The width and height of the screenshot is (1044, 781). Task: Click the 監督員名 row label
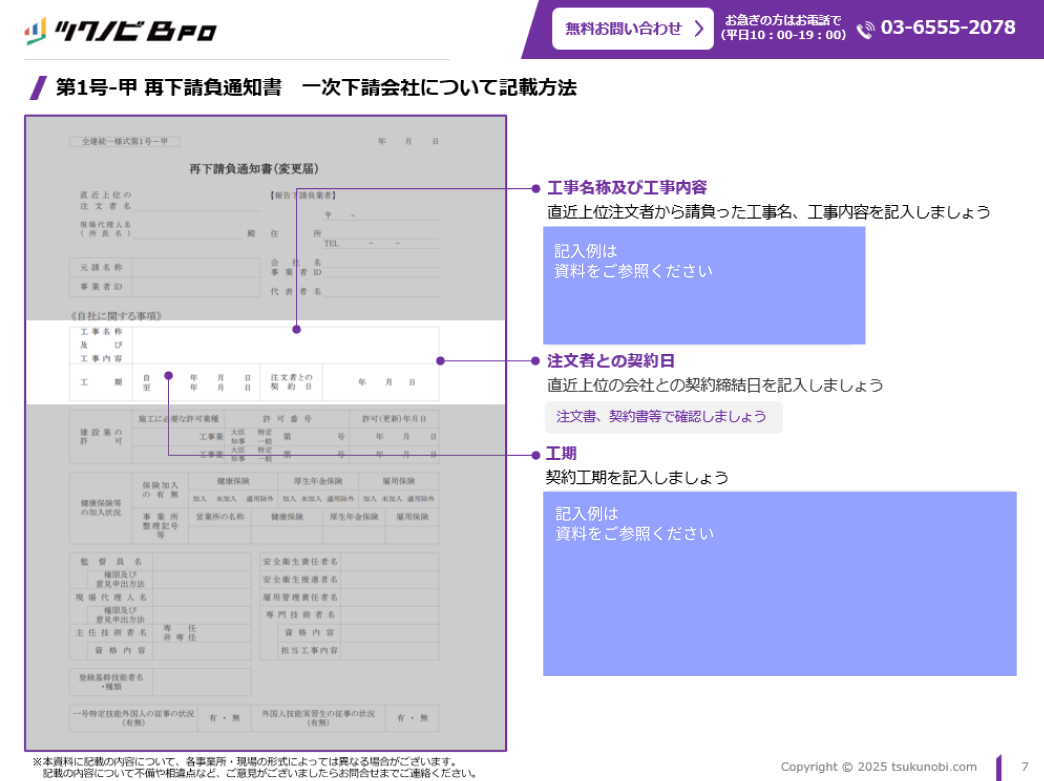[x=111, y=561]
